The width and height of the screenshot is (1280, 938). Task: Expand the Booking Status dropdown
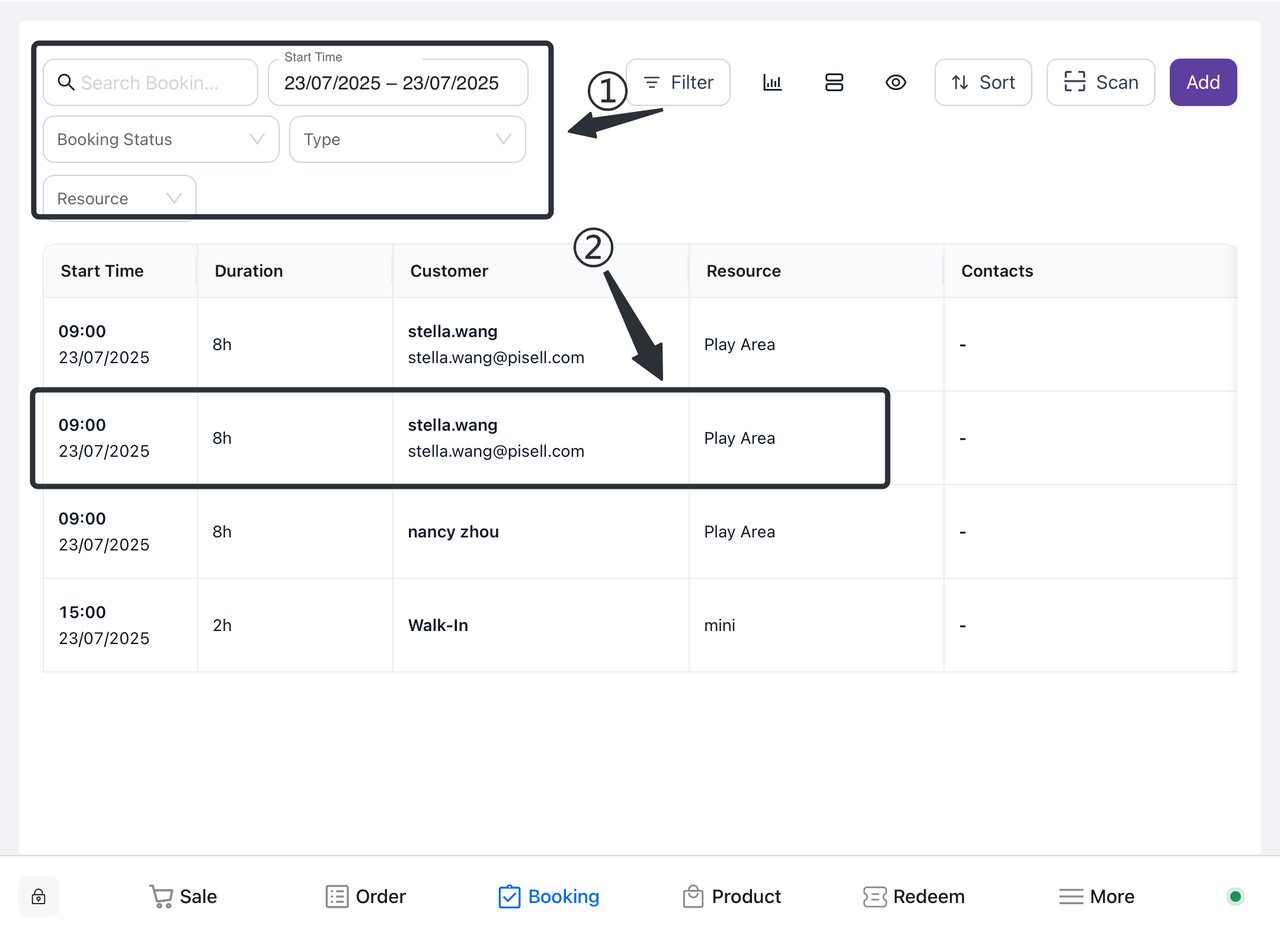160,140
